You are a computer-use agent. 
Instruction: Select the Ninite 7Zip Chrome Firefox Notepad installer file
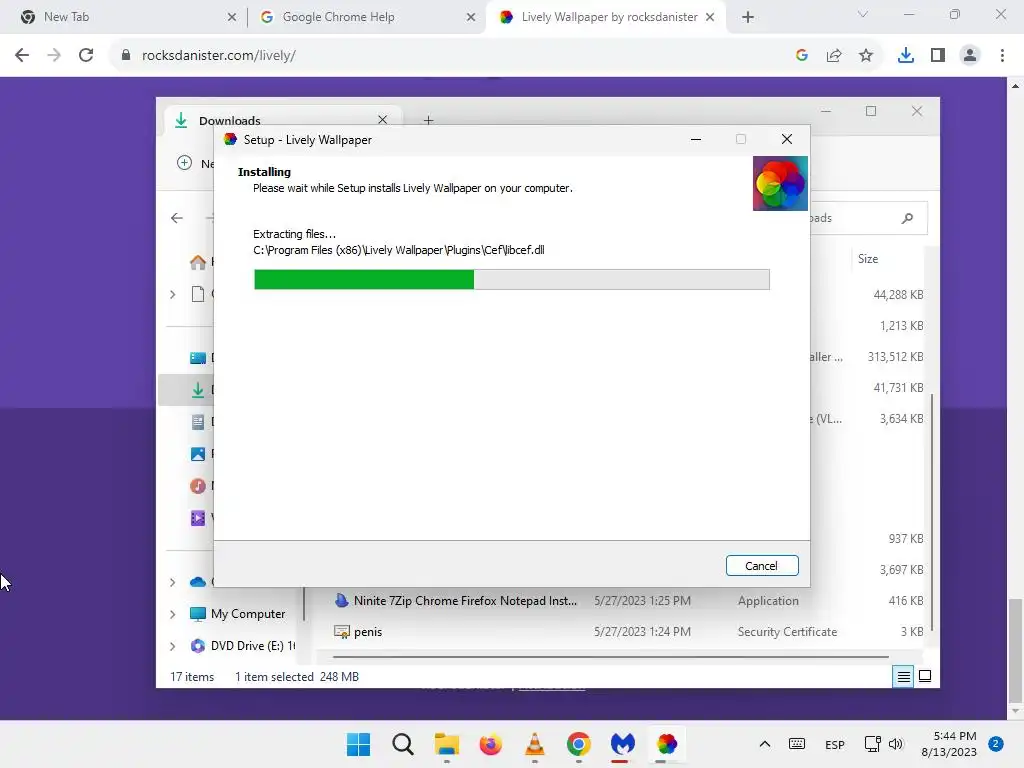click(465, 601)
